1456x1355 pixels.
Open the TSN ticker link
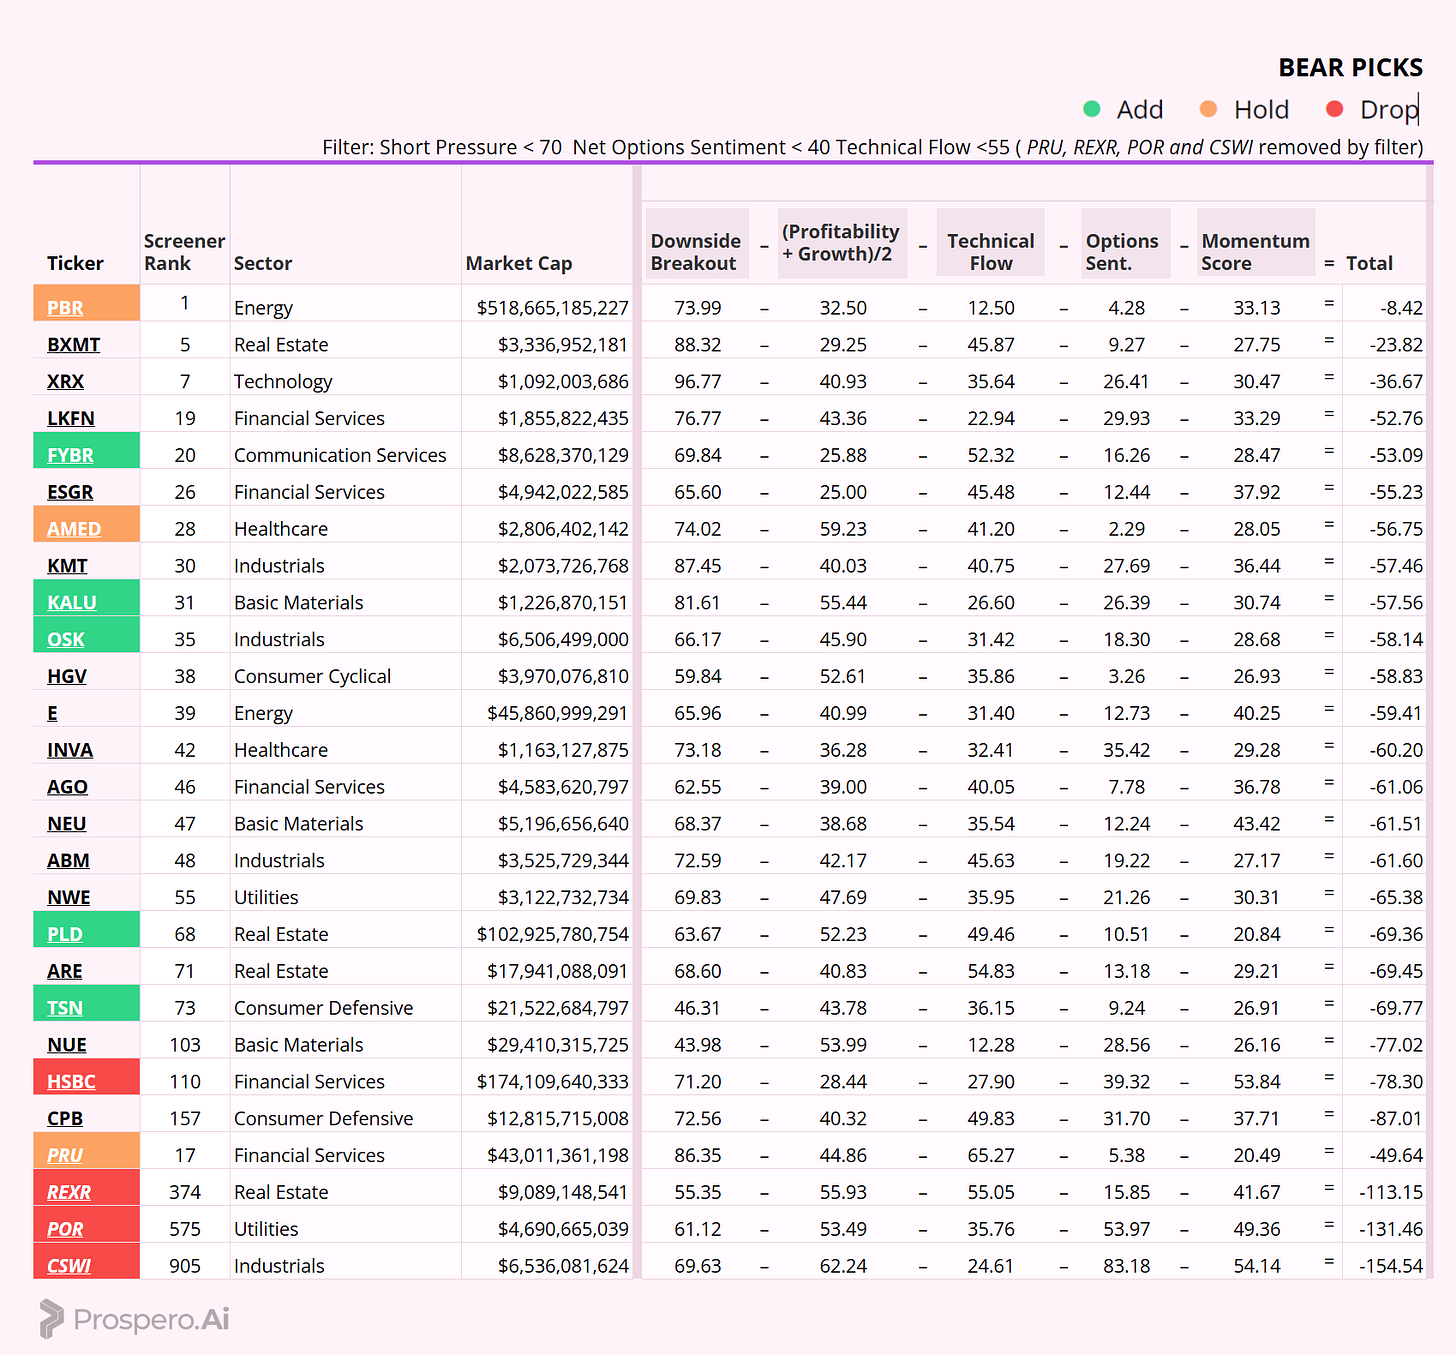click(65, 1009)
